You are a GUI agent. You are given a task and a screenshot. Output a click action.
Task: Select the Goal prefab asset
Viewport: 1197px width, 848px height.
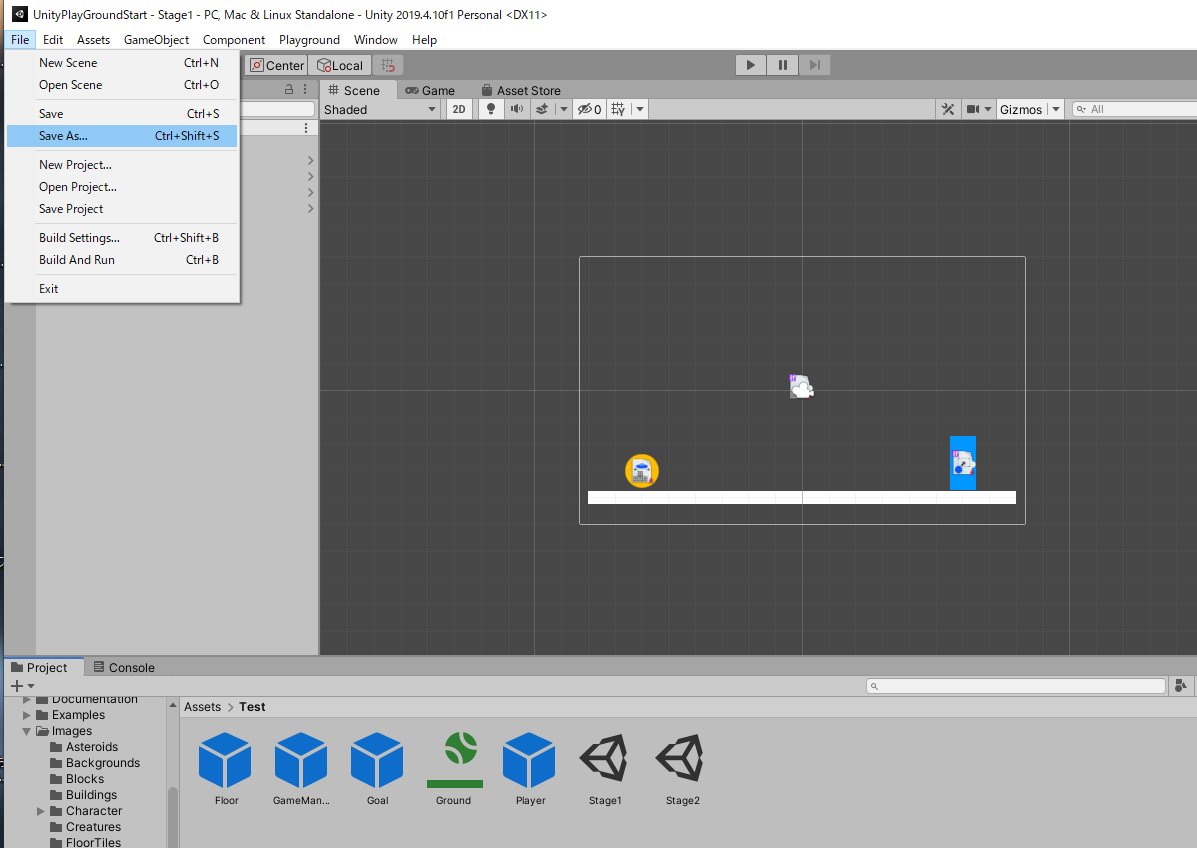(x=377, y=768)
